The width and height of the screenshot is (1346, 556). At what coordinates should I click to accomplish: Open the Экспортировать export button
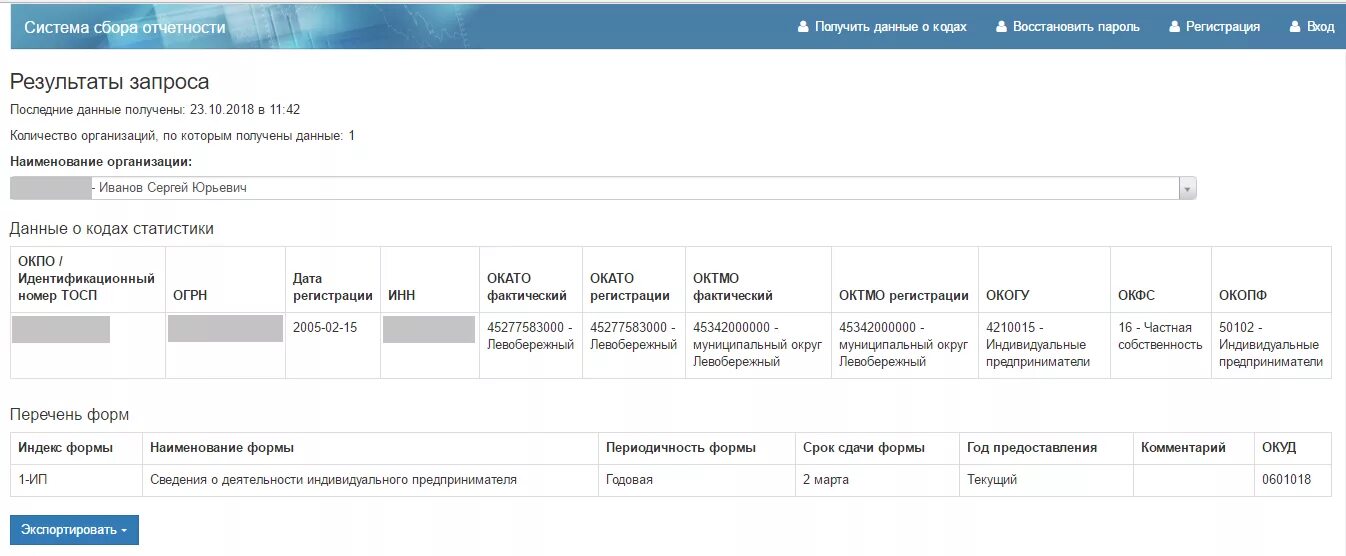74,530
